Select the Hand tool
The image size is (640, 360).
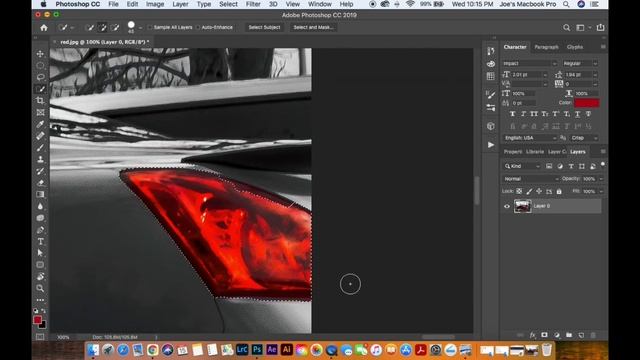(40, 277)
